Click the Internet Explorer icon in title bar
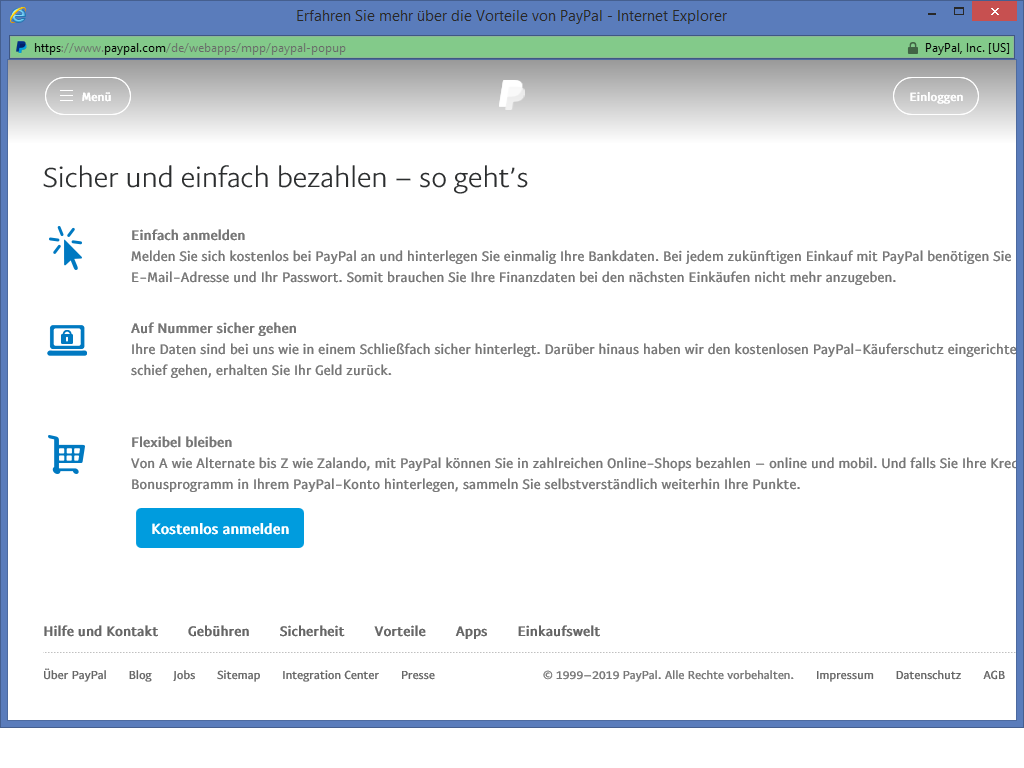 click(18, 15)
